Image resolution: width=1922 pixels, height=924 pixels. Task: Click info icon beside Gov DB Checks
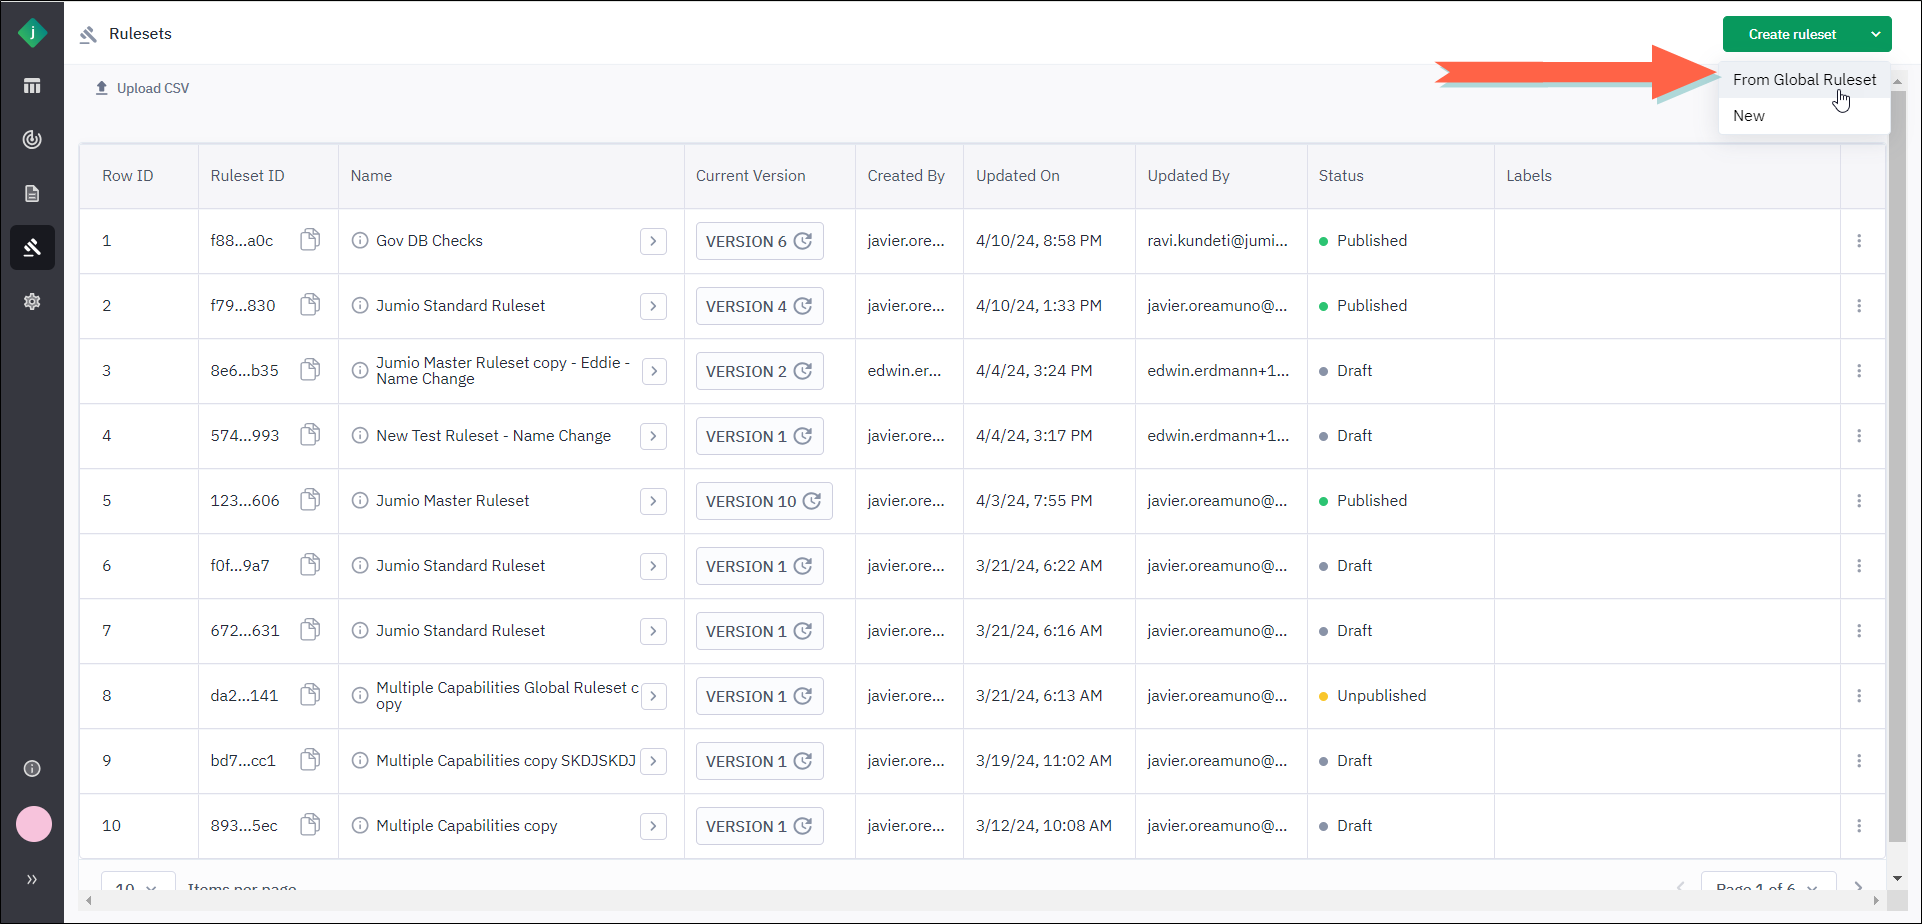pyautogui.click(x=360, y=241)
